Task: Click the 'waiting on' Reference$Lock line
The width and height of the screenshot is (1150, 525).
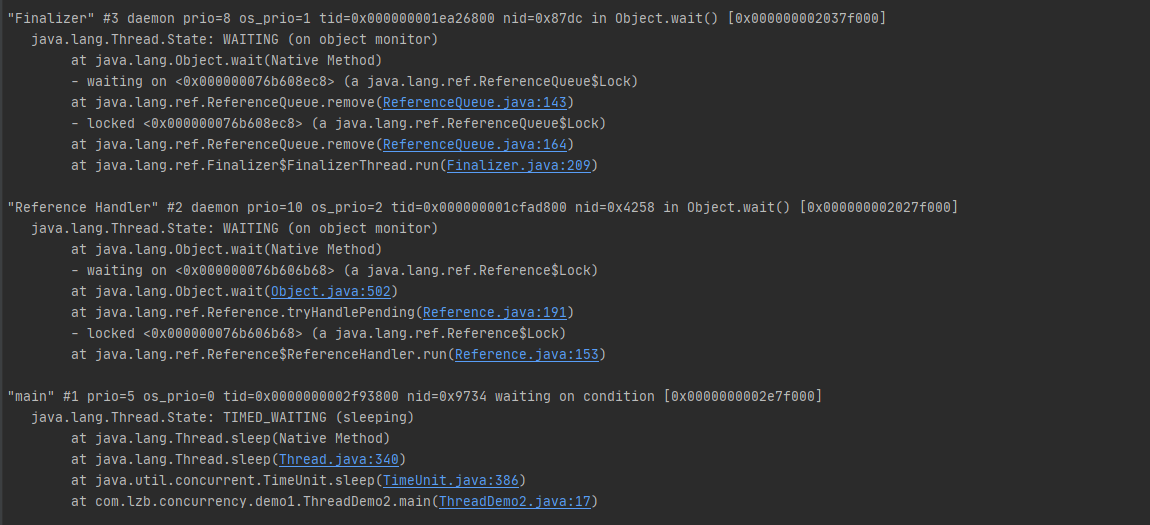Action: [x=334, y=271]
